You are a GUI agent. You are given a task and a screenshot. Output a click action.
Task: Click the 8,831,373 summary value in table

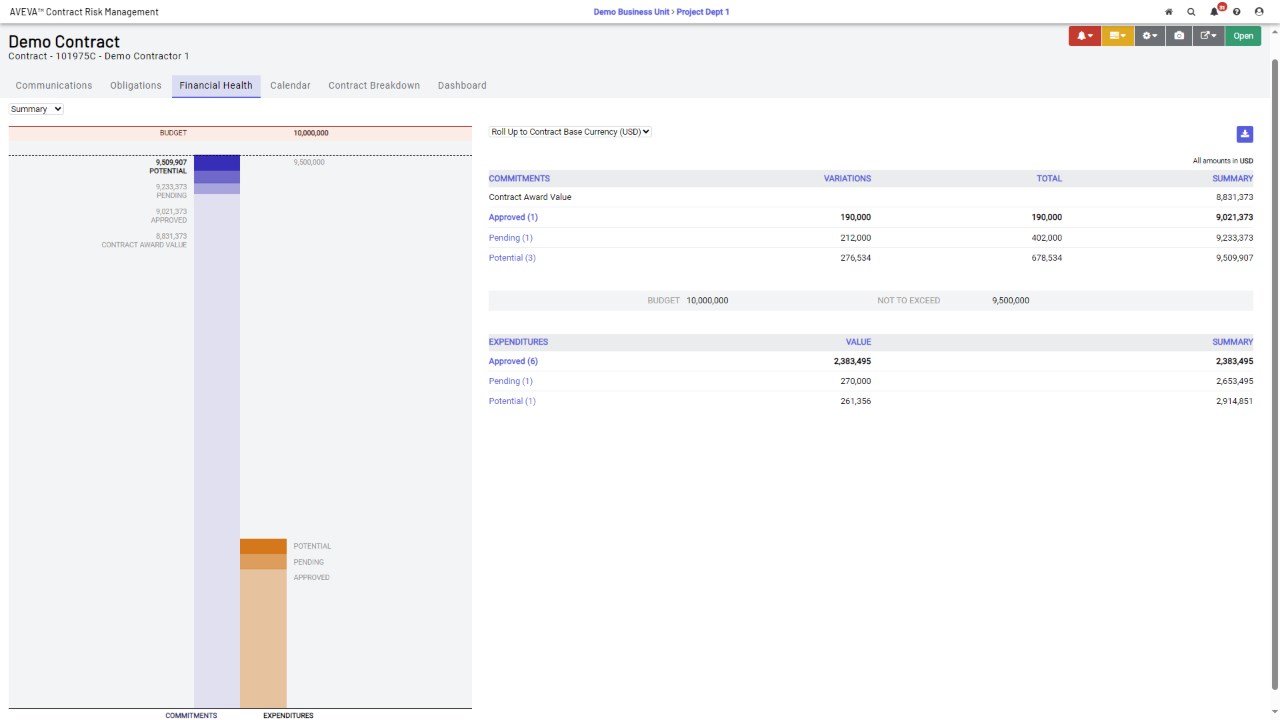pyautogui.click(x=1232, y=197)
